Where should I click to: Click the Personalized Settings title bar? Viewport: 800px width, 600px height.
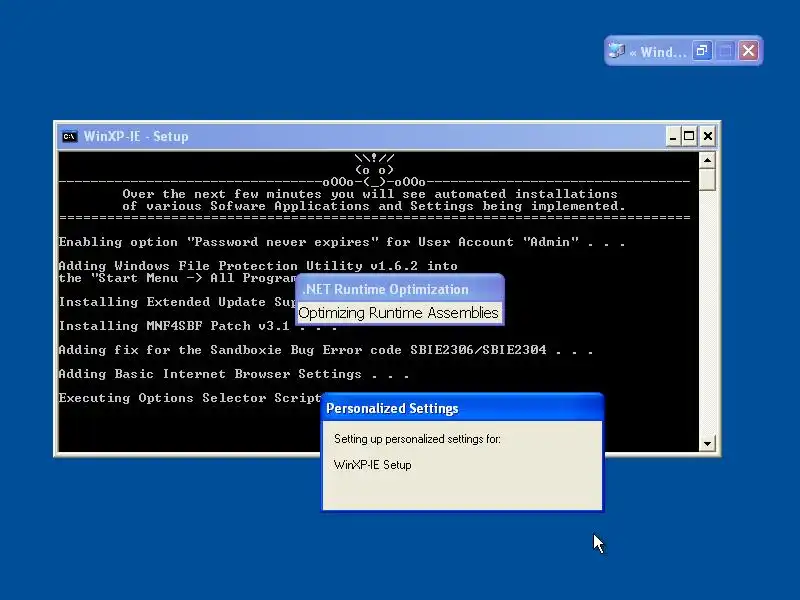point(462,408)
